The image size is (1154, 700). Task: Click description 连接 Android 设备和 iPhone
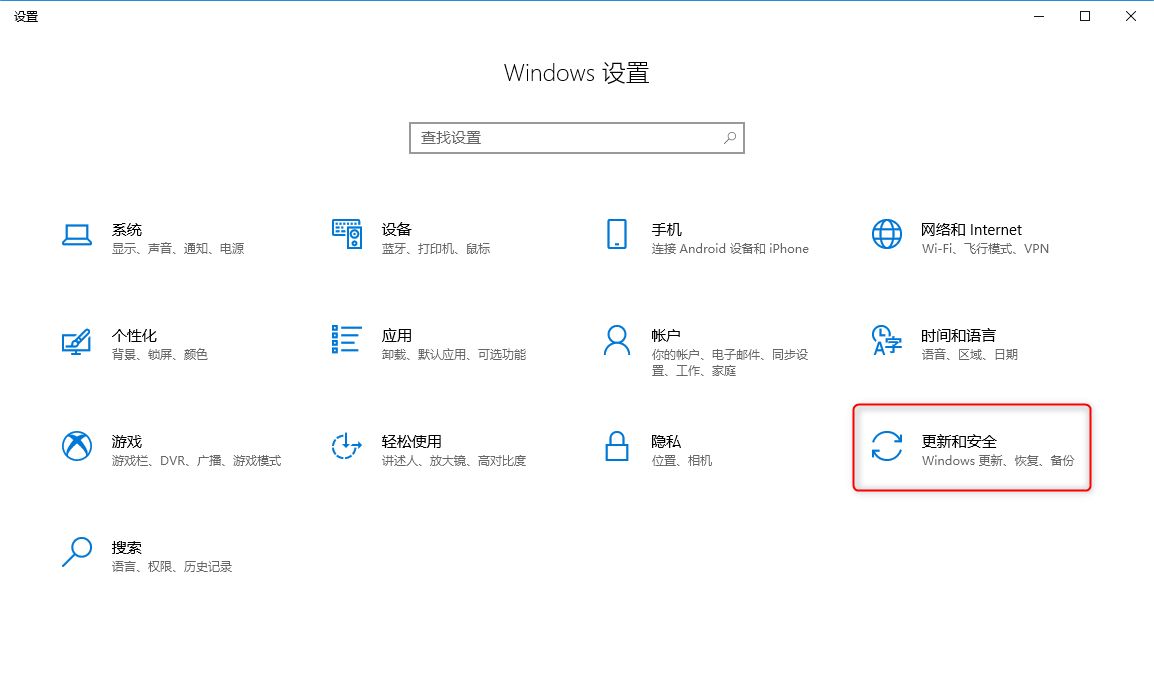tap(730, 249)
